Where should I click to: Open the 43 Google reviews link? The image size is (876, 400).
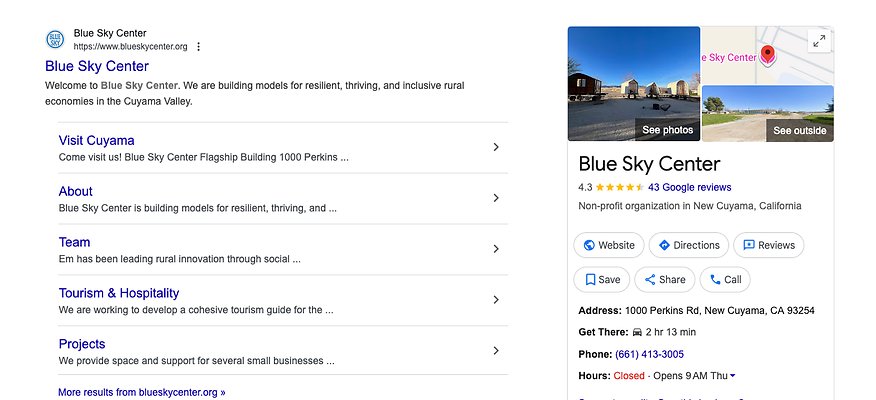click(x=689, y=187)
